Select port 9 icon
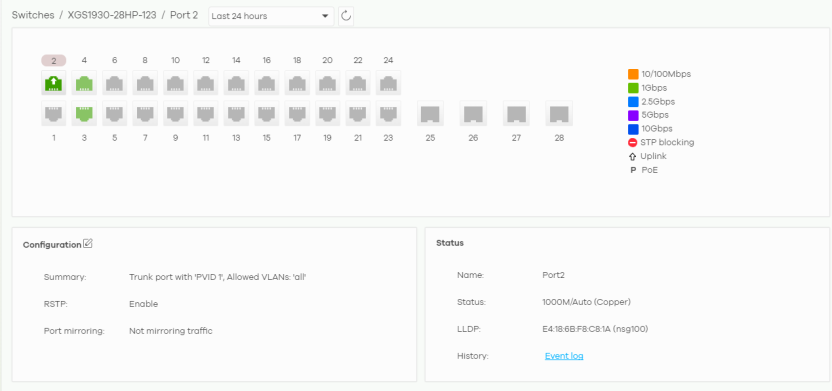 coord(176,113)
